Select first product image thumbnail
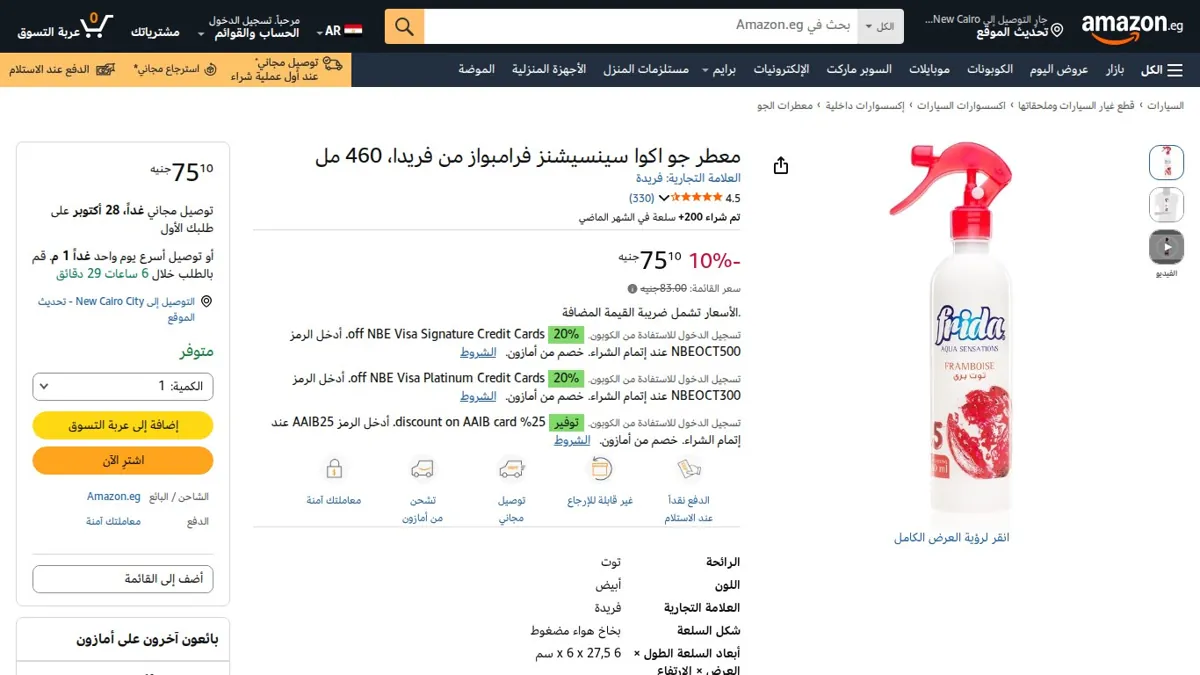Screen dimensions: 1200x675 point(1166,162)
